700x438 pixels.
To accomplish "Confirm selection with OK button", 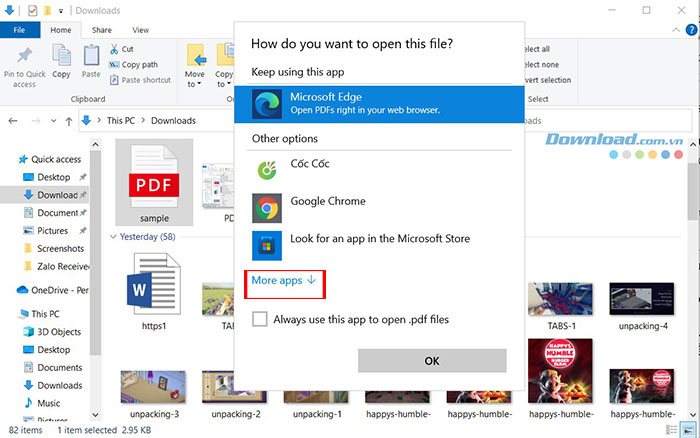I will (432, 360).
